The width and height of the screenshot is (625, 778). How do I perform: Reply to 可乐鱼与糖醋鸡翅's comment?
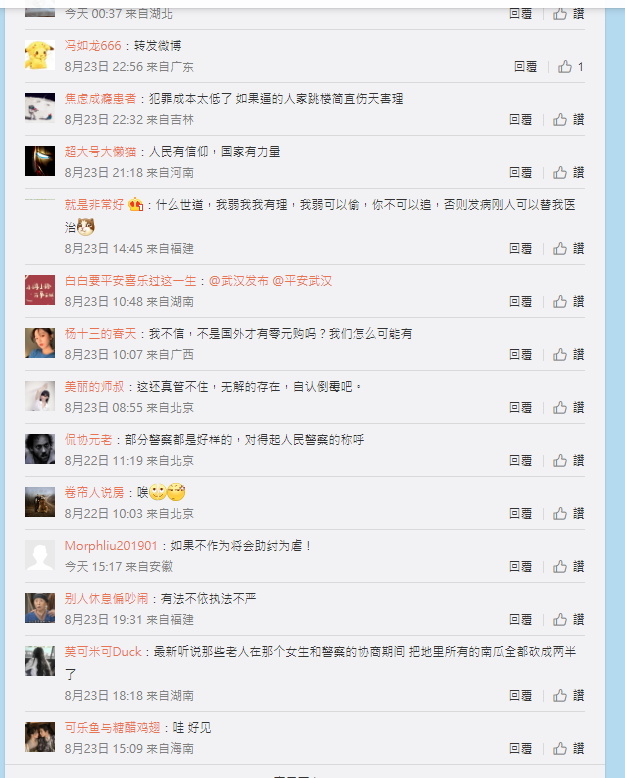[520, 749]
